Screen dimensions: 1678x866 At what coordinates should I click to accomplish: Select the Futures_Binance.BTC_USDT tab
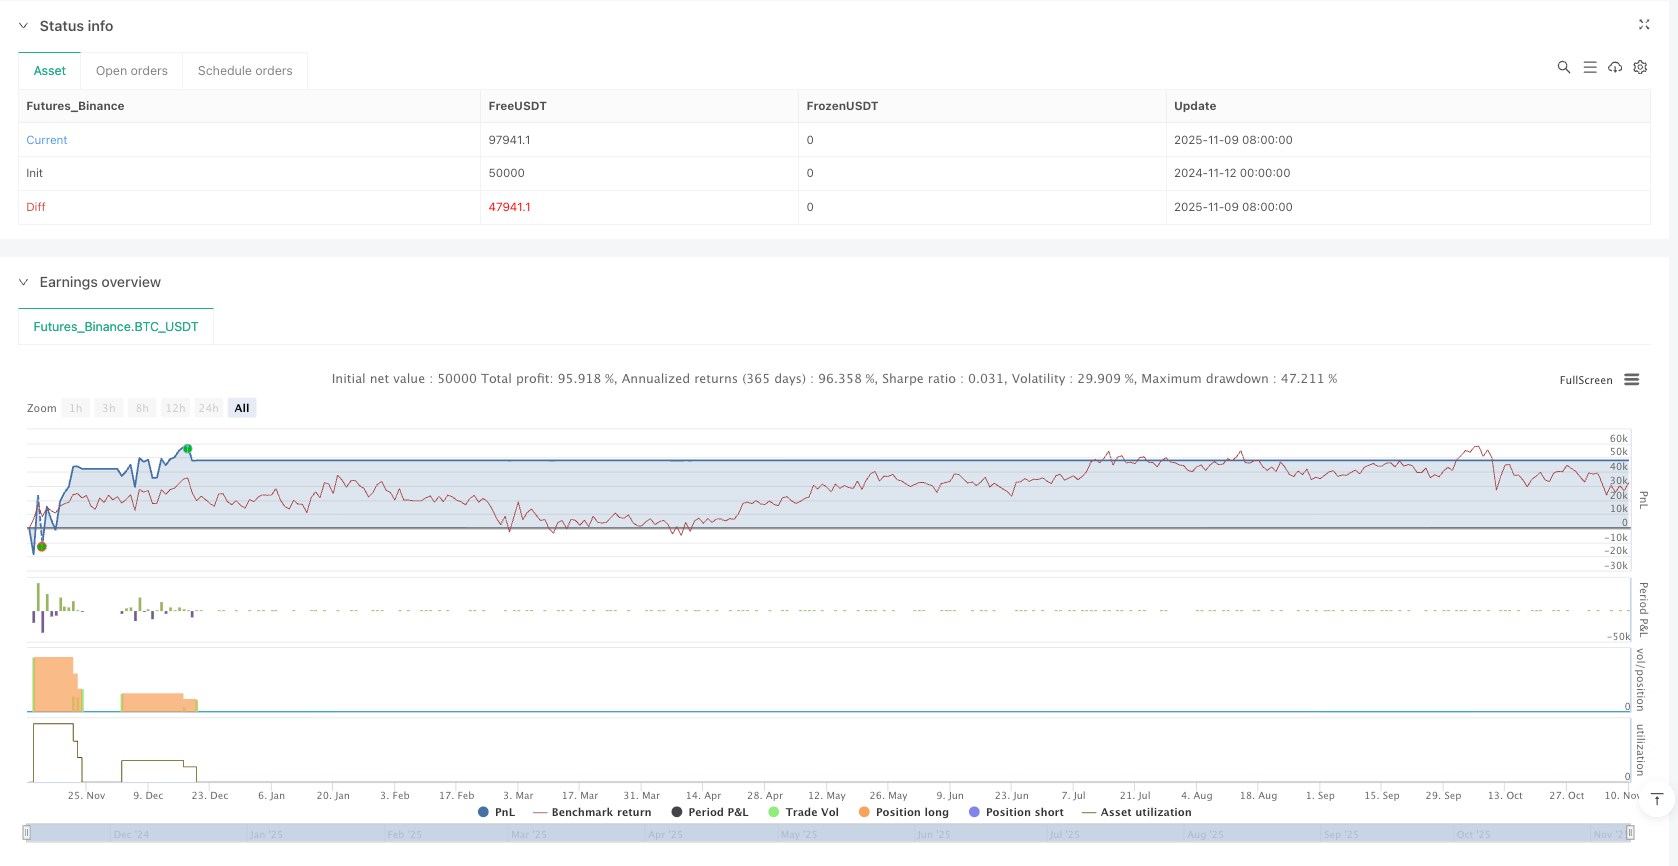click(x=116, y=327)
